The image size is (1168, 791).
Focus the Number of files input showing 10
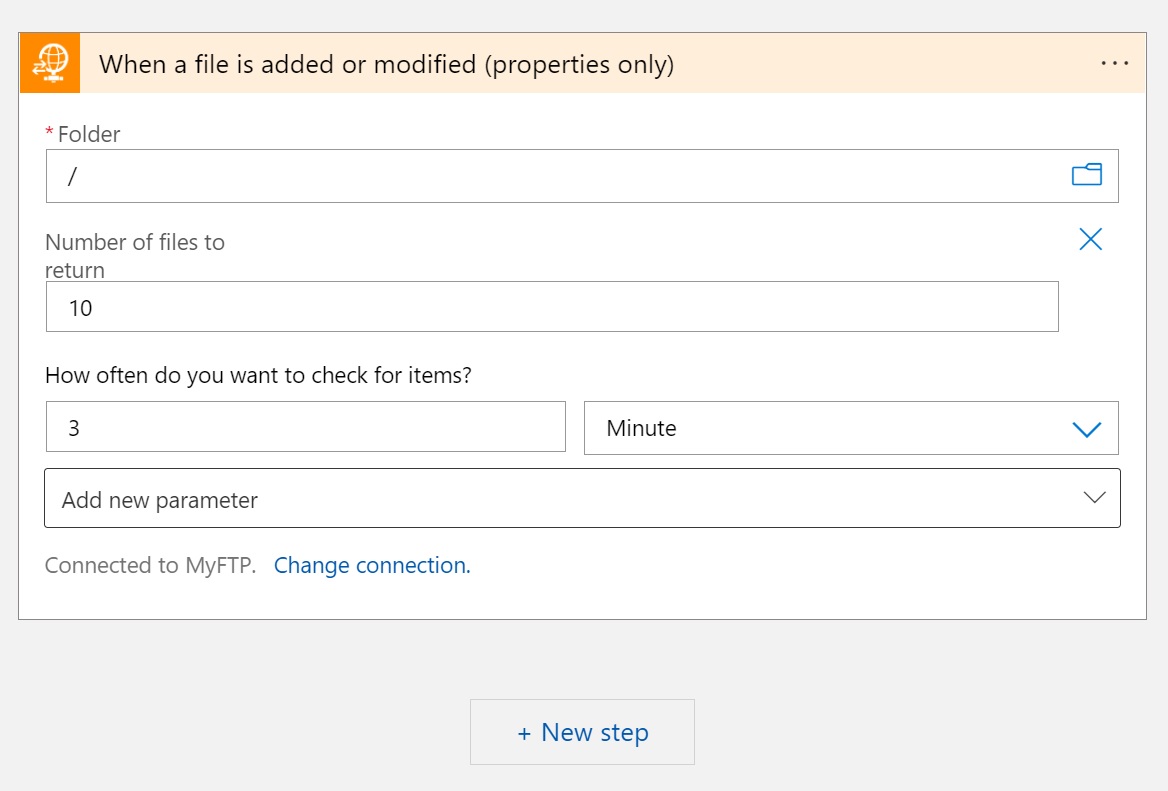550,307
